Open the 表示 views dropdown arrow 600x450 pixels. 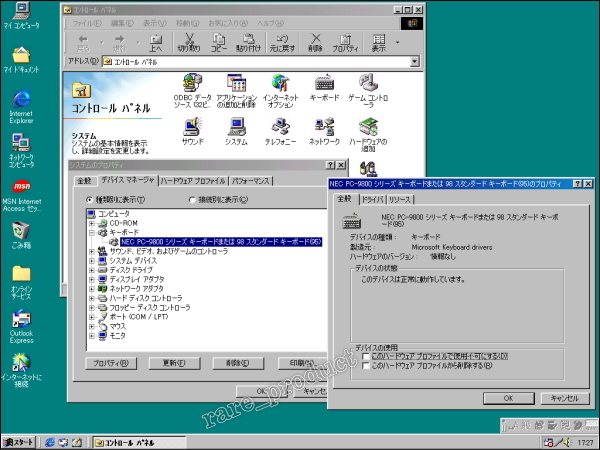pyautogui.click(x=397, y=42)
